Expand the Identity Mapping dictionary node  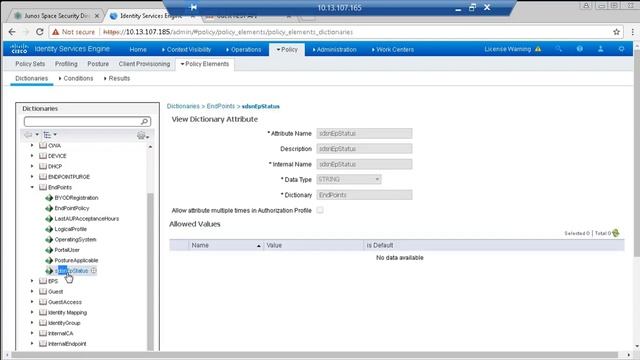pos(32,313)
